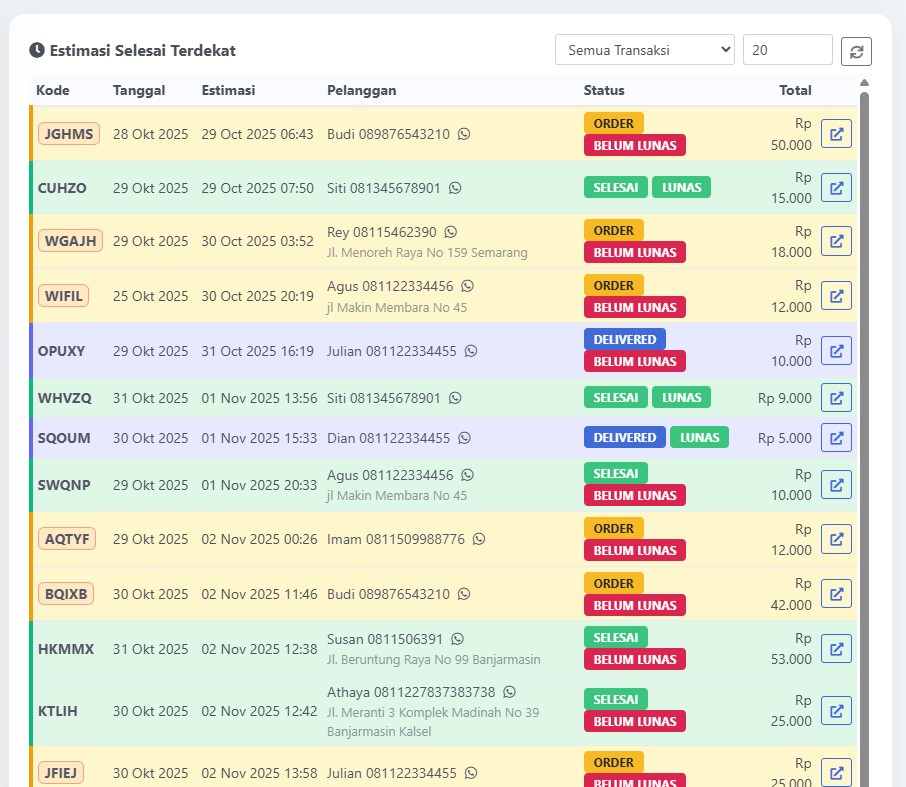906x787 pixels.
Task: Click the Estimasi column header
Action: click(228, 90)
